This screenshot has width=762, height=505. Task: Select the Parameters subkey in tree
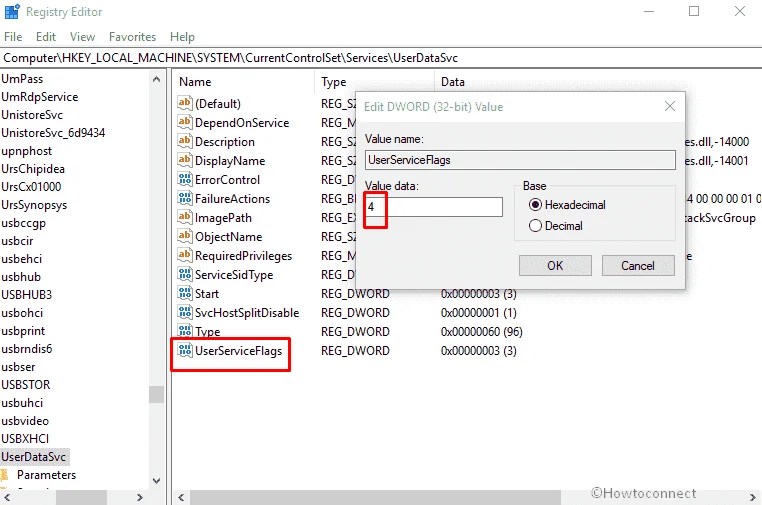[x=46, y=474]
